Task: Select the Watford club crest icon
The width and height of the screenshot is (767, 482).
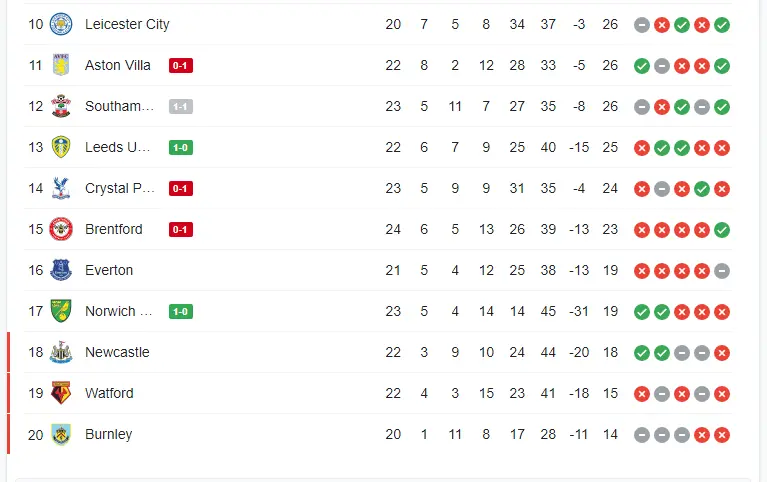Action: pos(61,393)
